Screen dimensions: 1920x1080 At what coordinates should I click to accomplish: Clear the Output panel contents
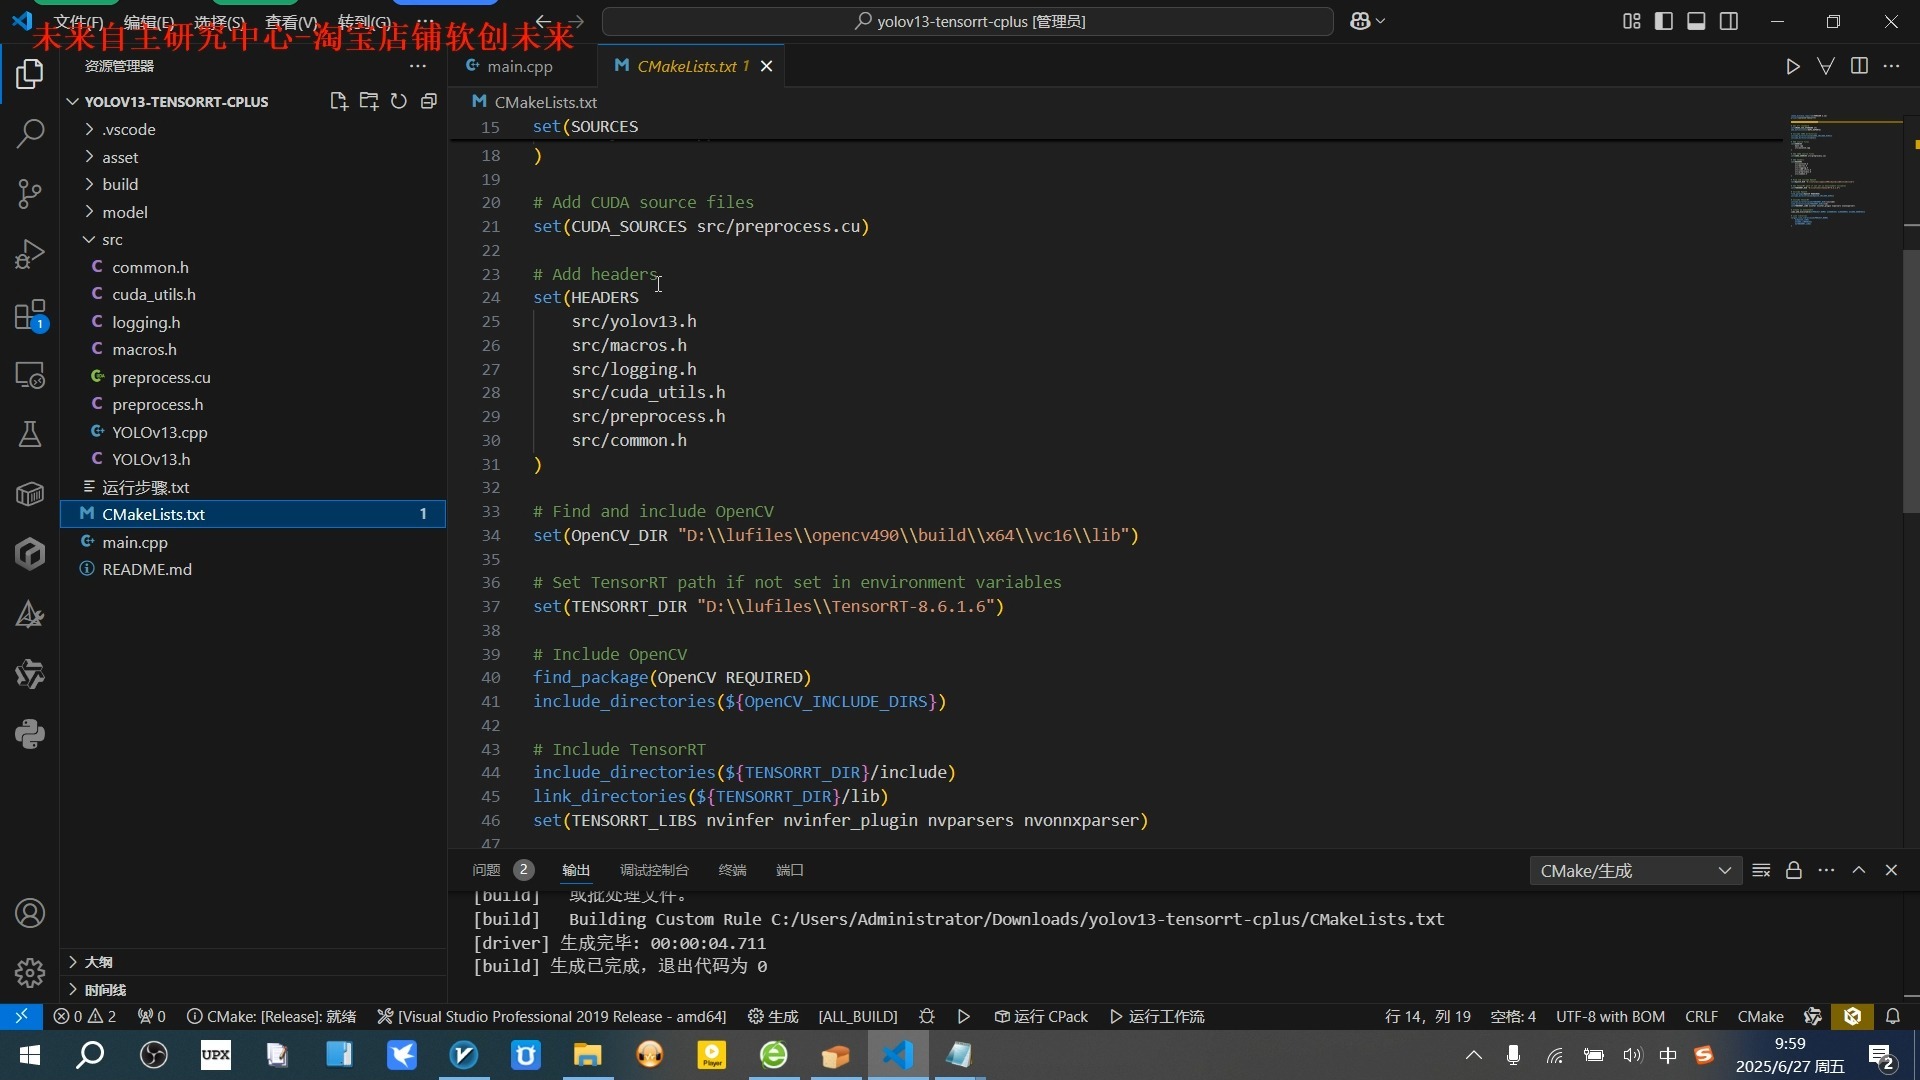click(x=1761, y=870)
